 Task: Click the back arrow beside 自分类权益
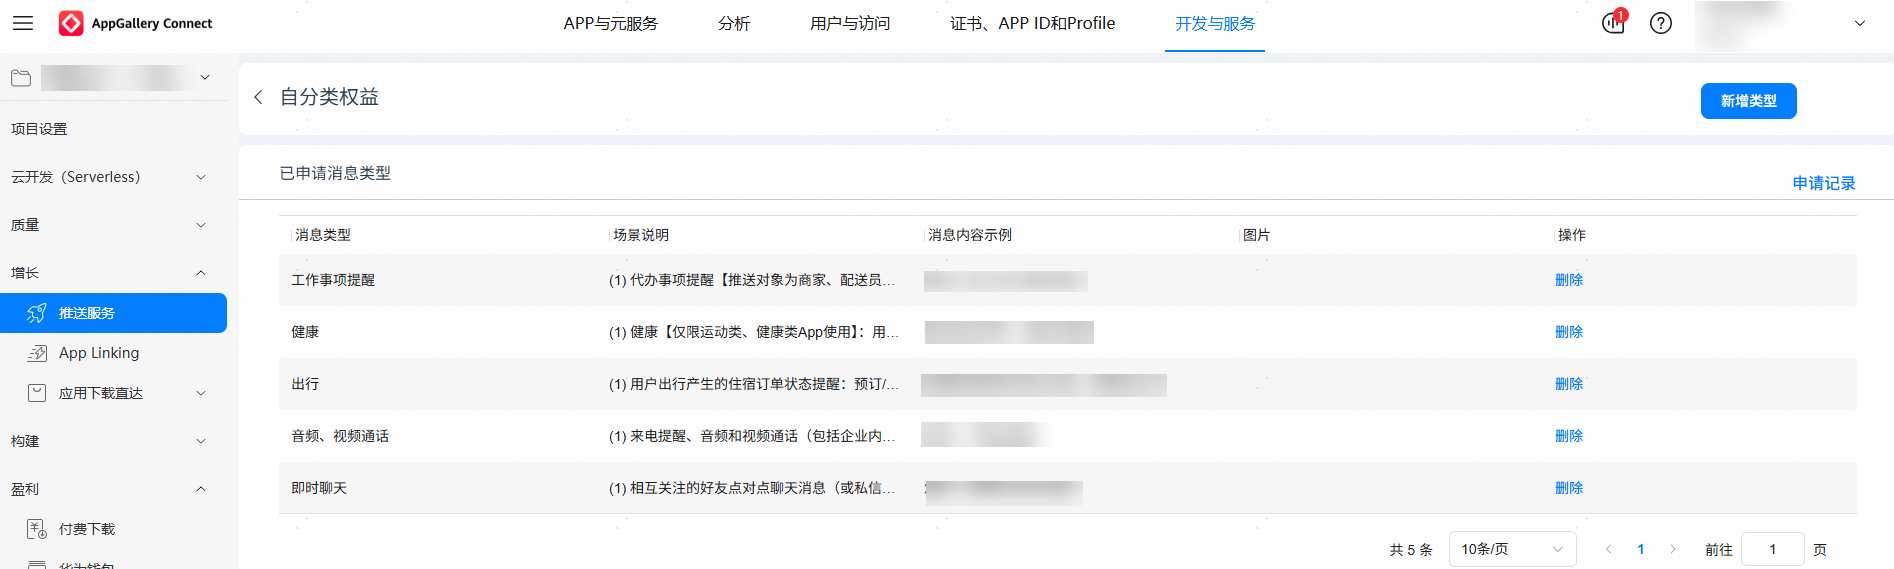point(258,97)
